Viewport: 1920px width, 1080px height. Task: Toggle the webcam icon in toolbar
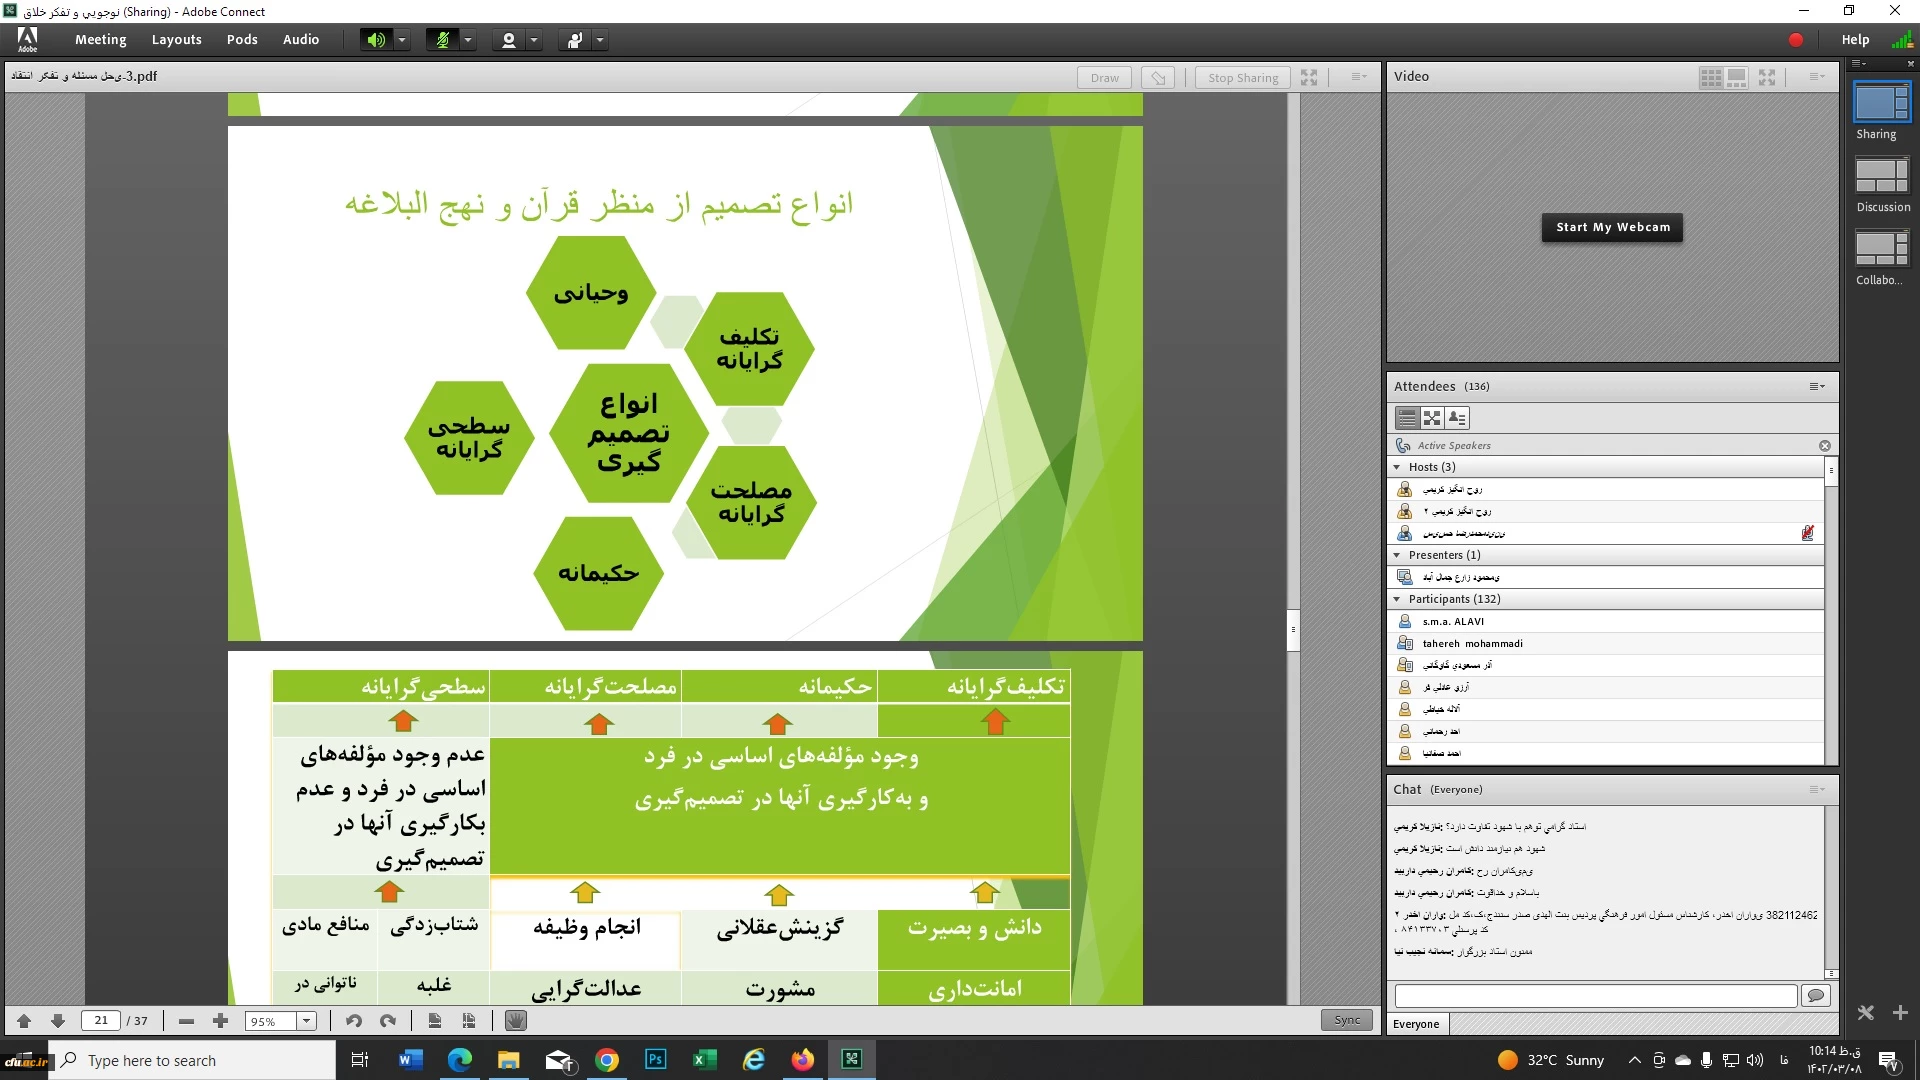pyautogui.click(x=509, y=40)
